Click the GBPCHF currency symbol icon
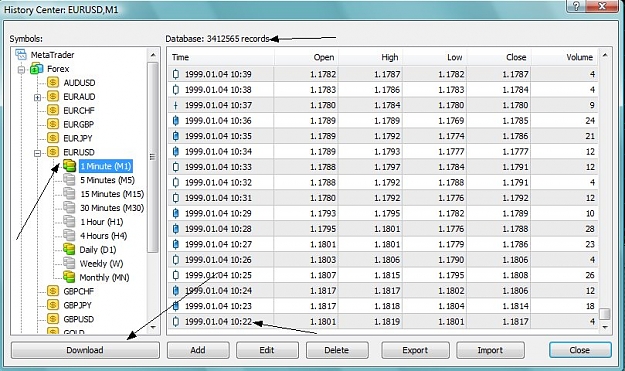 (x=53, y=291)
